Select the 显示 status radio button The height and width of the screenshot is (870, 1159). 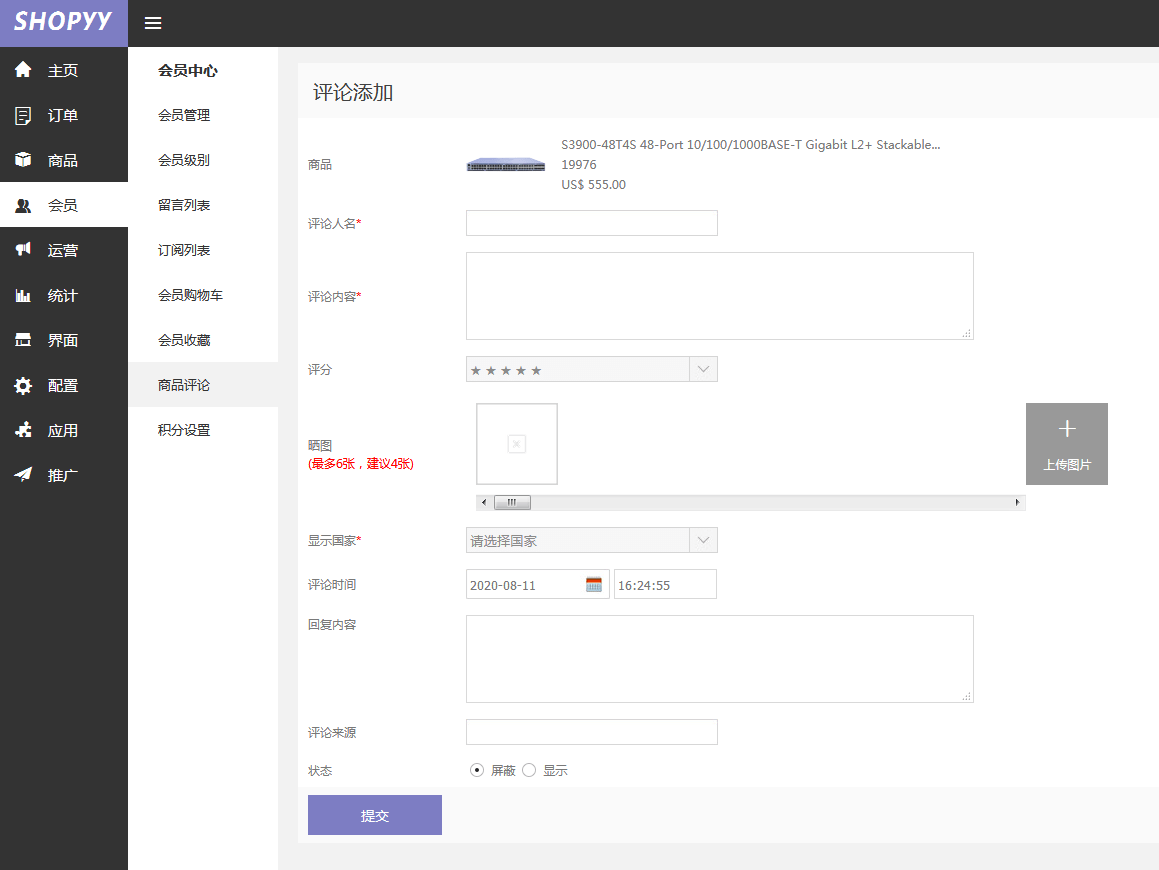click(529, 770)
